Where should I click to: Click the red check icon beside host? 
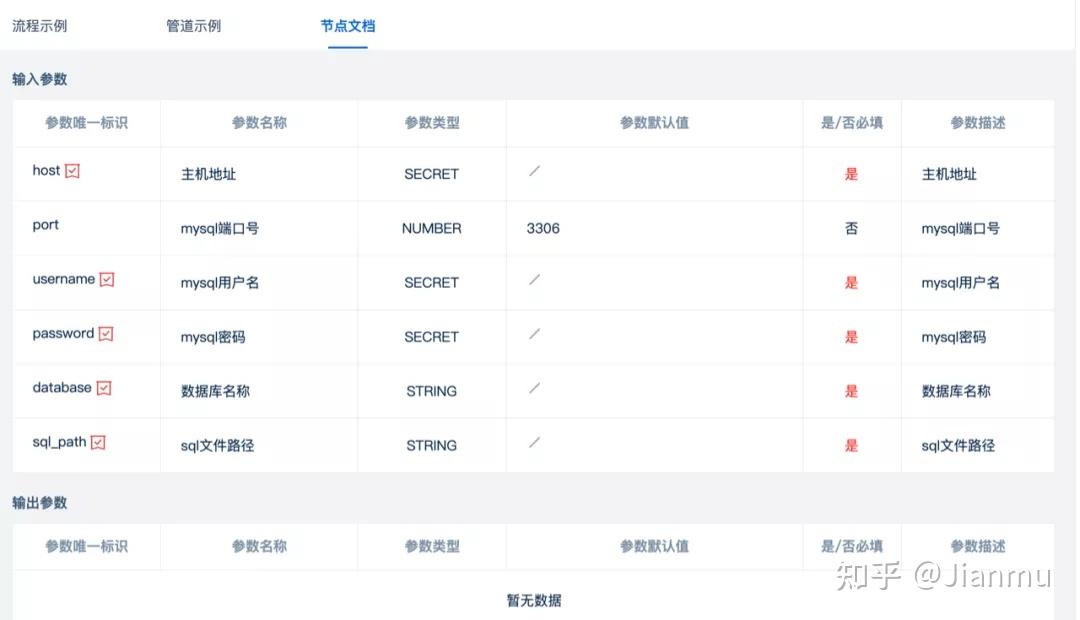point(72,171)
